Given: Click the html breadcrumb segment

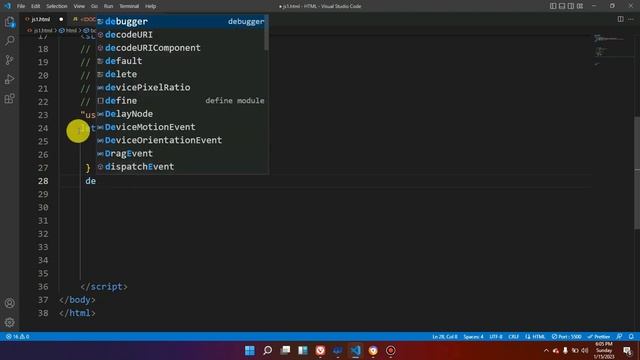Looking at the screenshot, I should [x=68, y=30].
